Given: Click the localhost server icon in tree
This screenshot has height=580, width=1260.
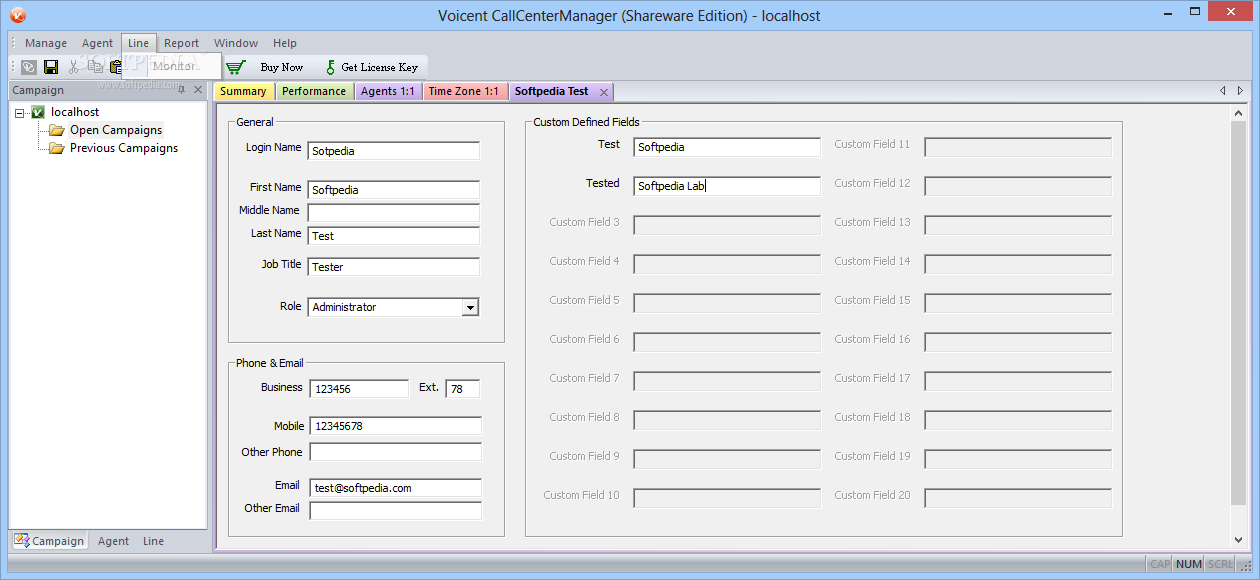Looking at the screenshot, I should [38, 112].
